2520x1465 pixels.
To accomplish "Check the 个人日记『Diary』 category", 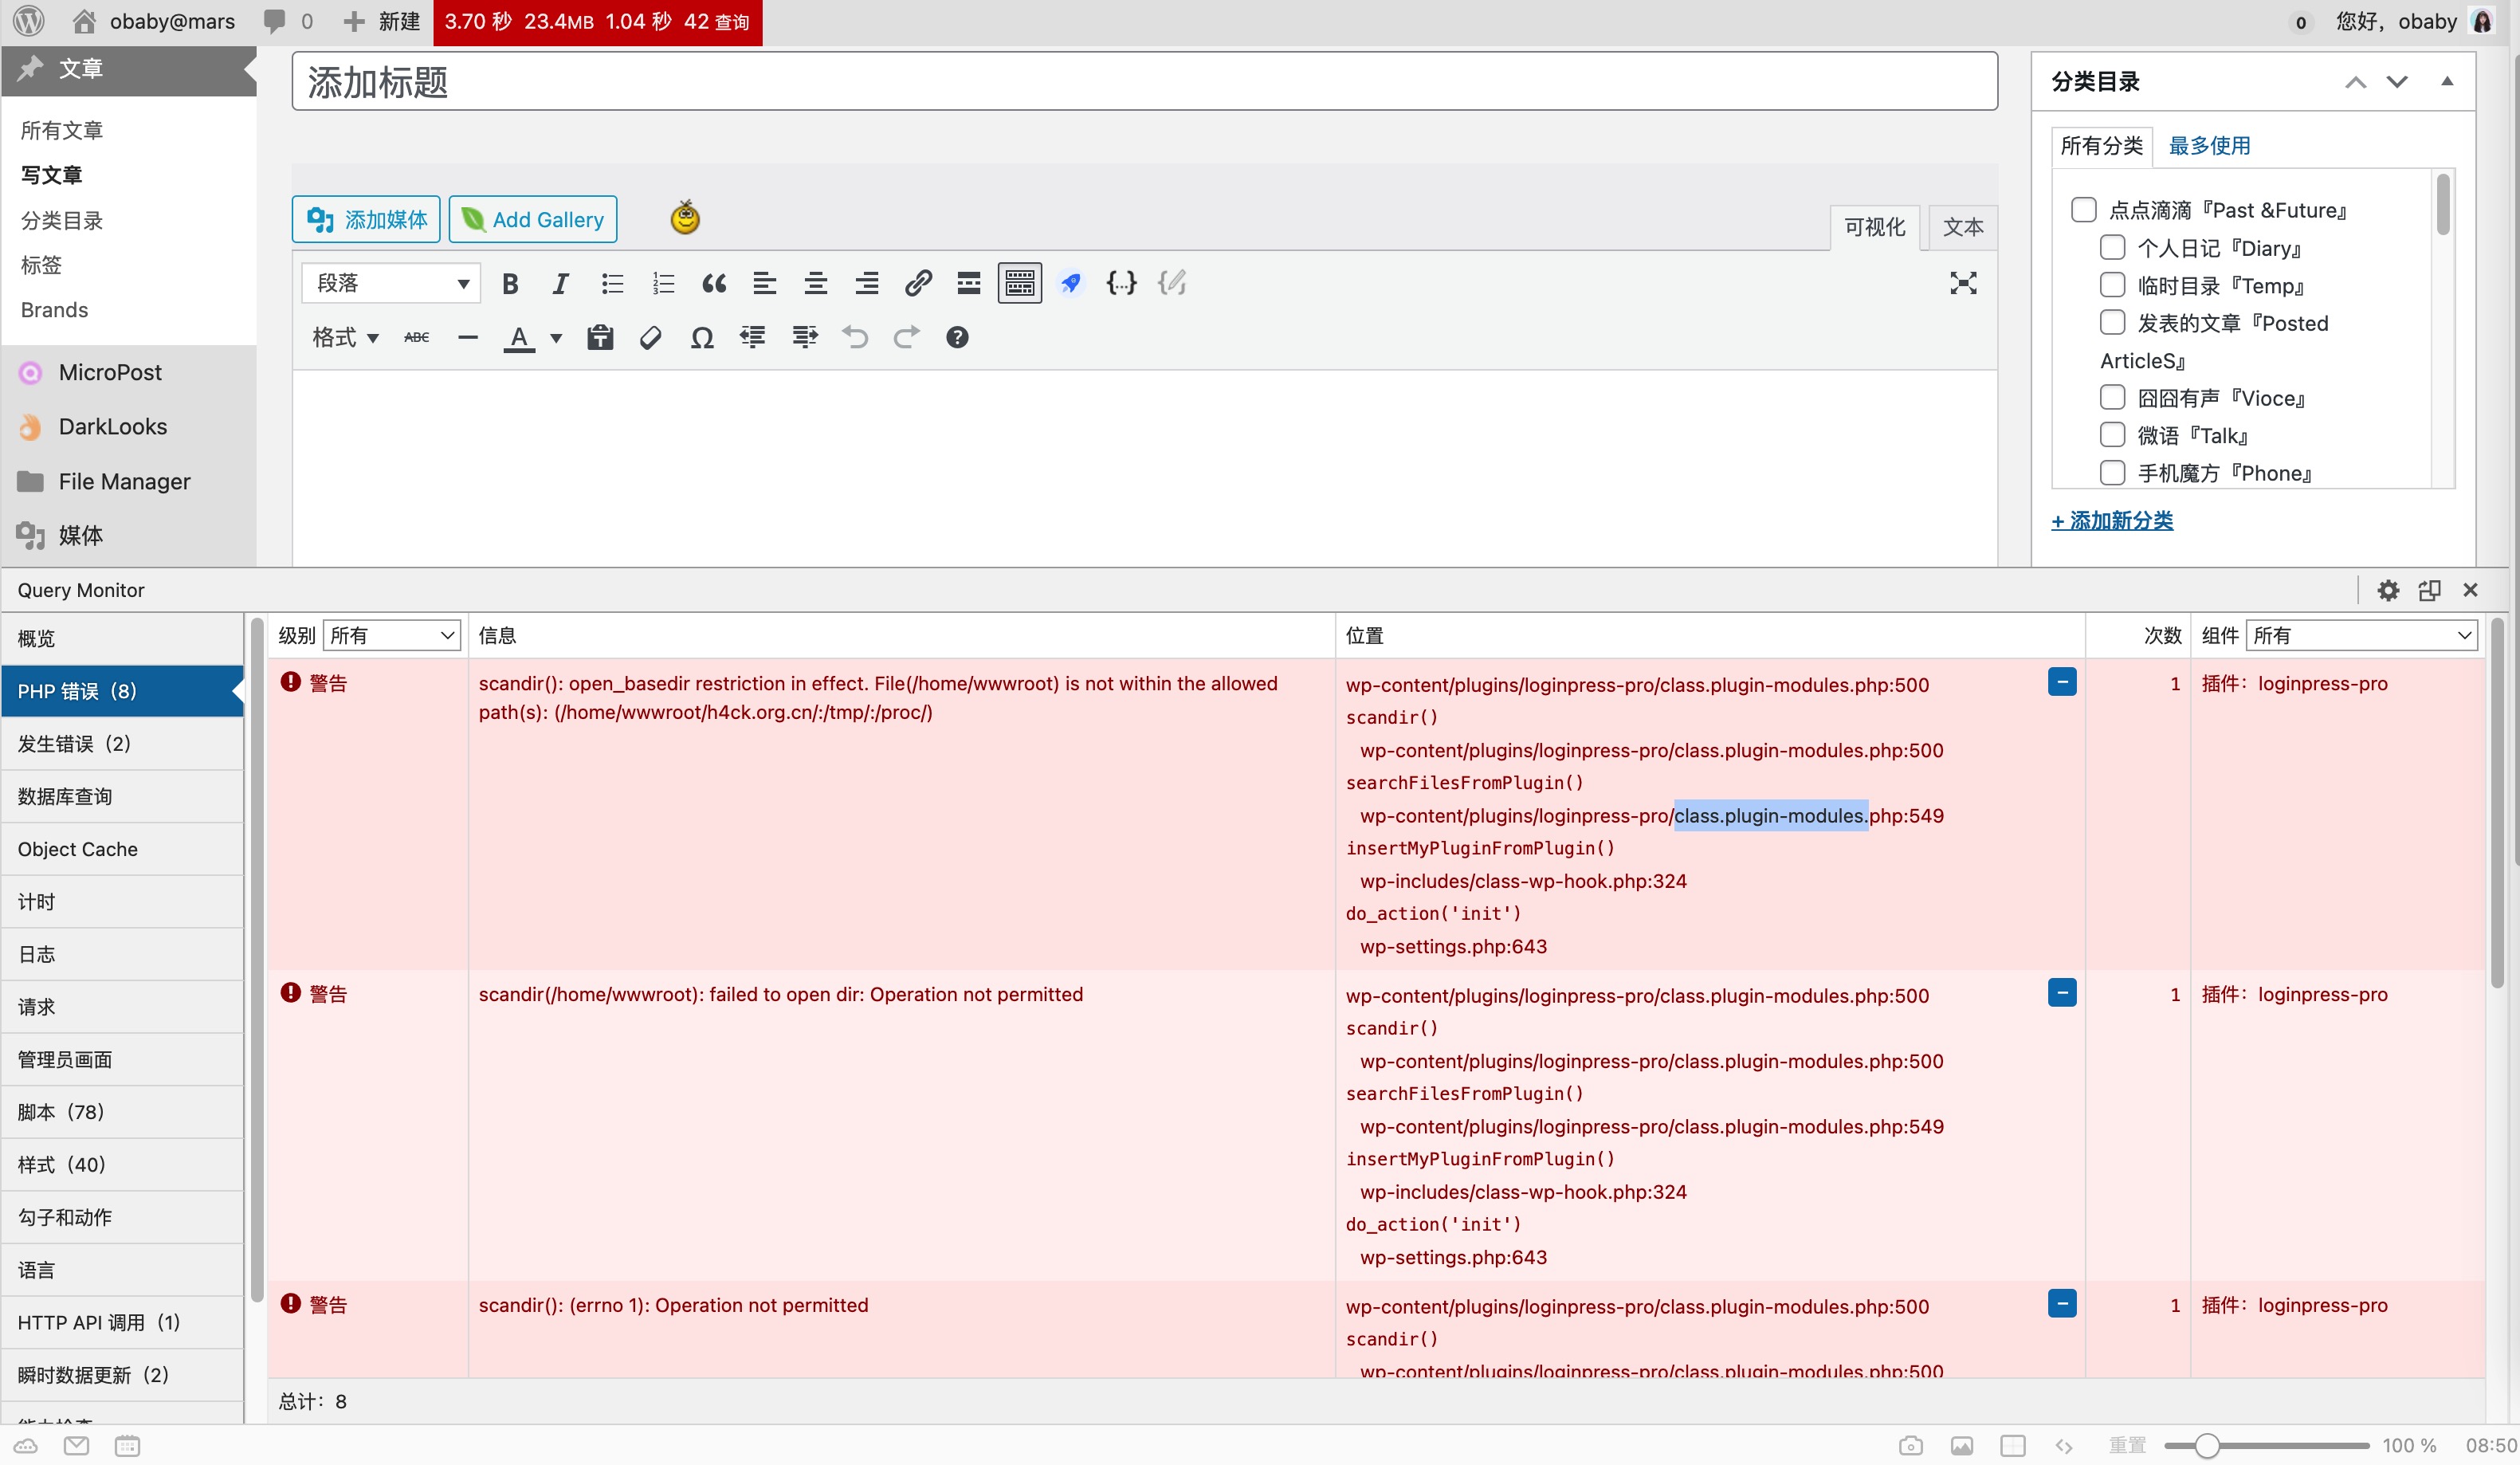I will coord(2112,248).
